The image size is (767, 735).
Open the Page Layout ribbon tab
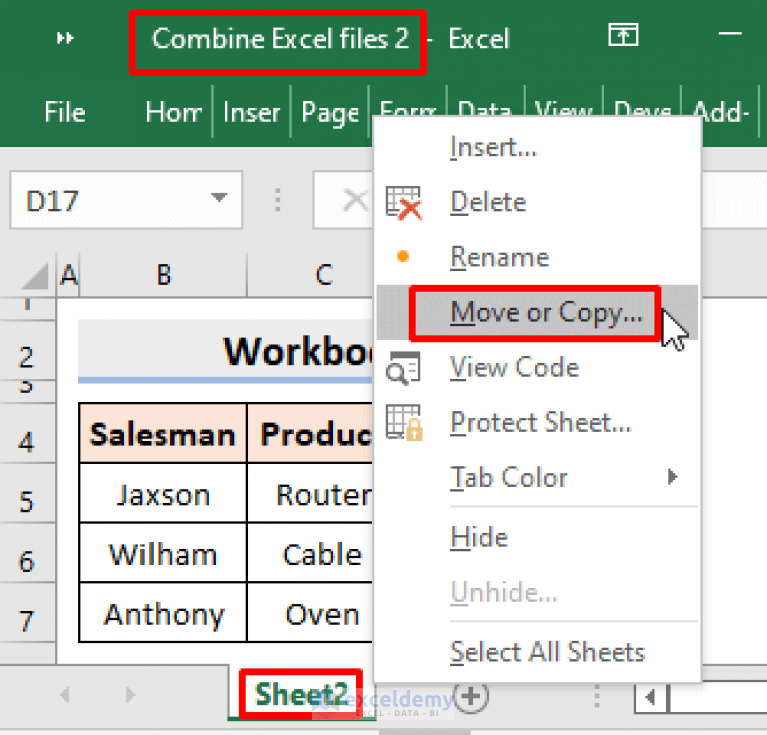click(x=330, y=113)
